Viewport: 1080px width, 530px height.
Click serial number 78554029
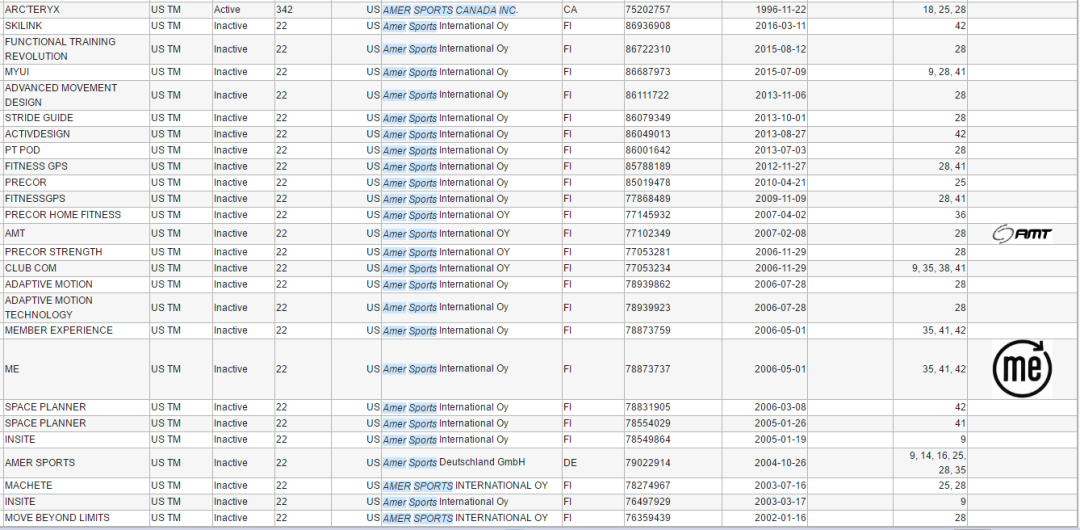coord(647,423)
